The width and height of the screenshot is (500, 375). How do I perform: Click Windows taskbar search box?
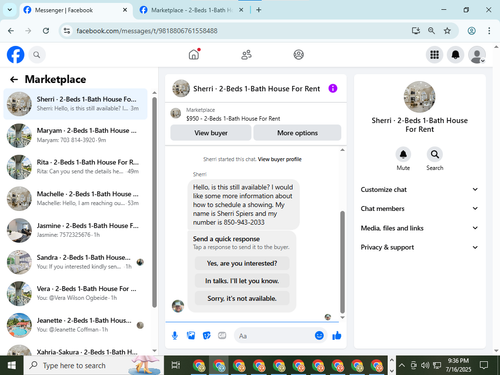click(93, 365)
